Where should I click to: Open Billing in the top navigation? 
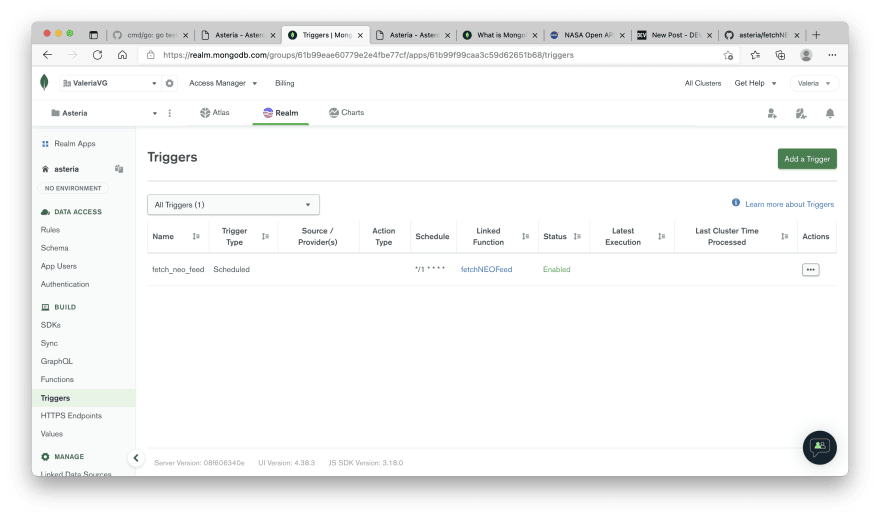(285, 83)
